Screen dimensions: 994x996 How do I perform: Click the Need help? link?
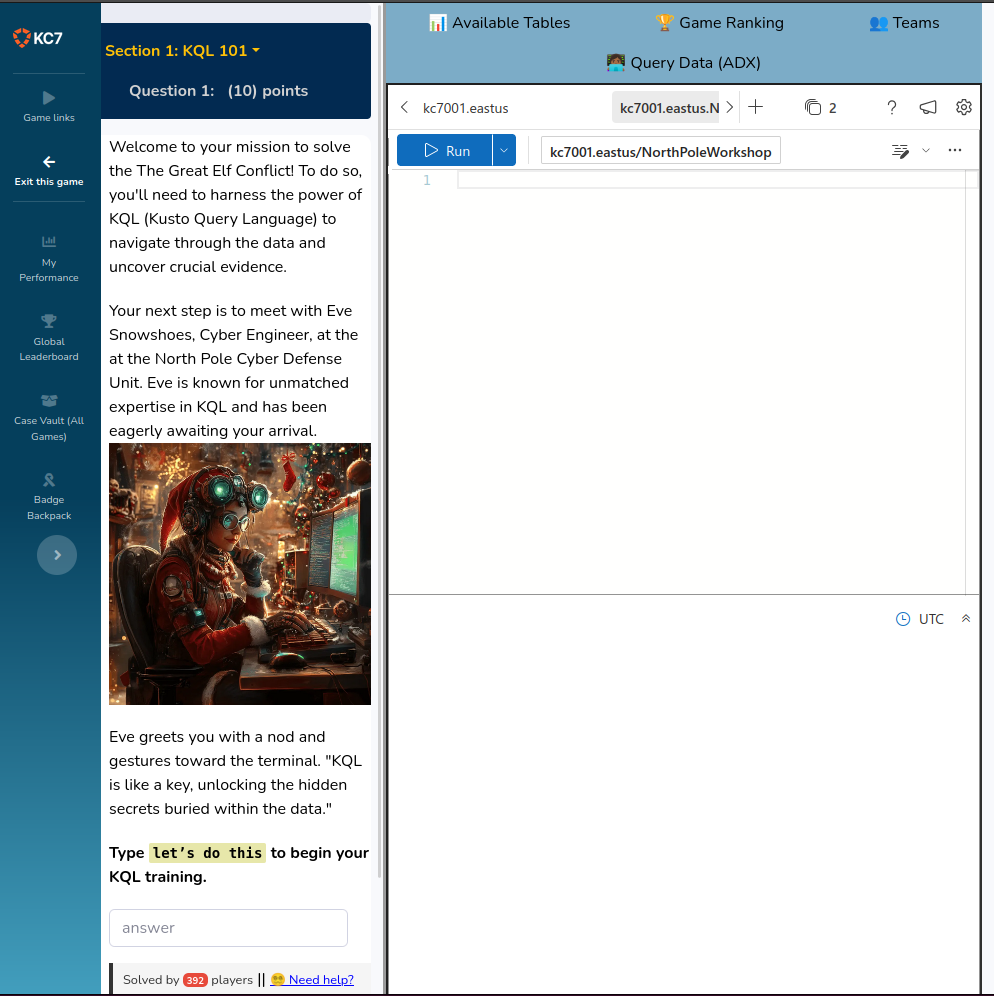click(320, 980)
